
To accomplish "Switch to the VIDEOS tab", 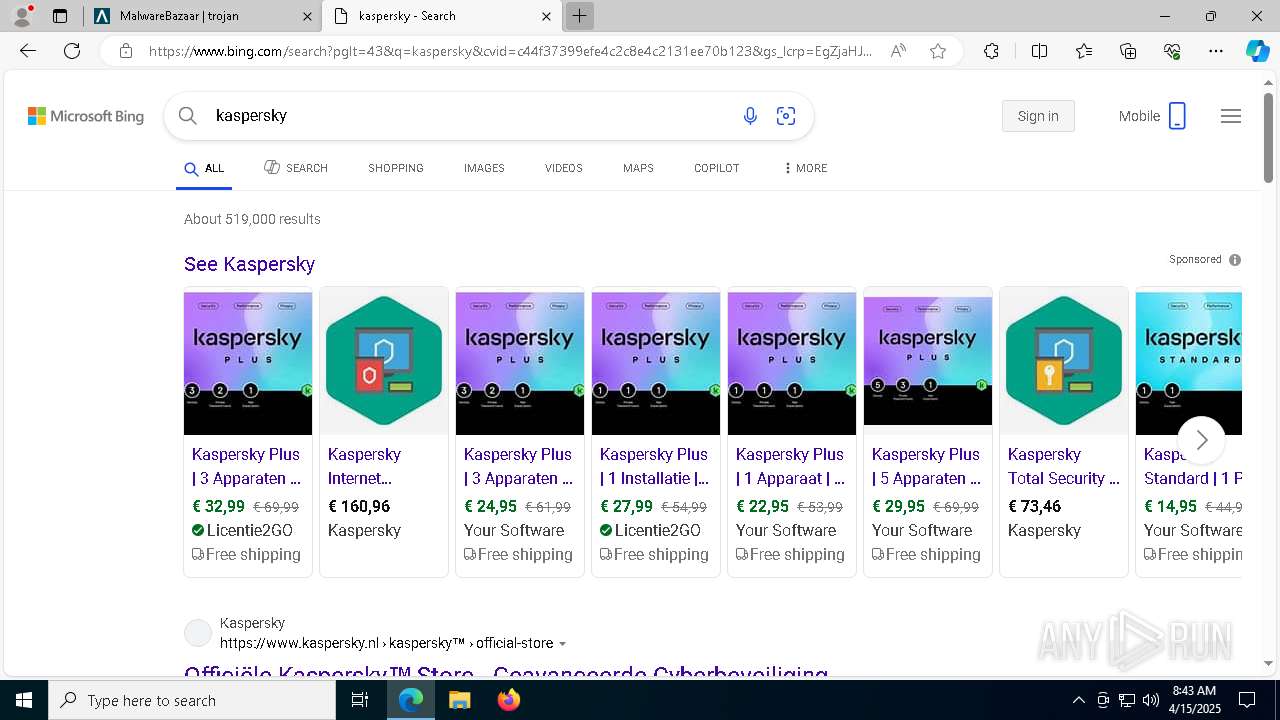I will click(564, 168).
